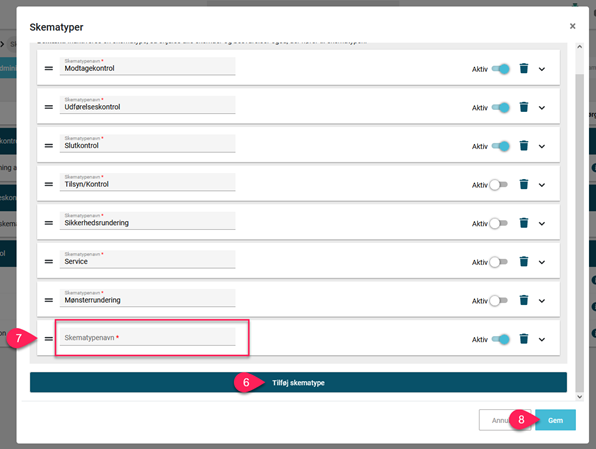Click the dialog's vertical scrollbar
The height and width of the screenshot is (449, 596).
pos(579,233)
